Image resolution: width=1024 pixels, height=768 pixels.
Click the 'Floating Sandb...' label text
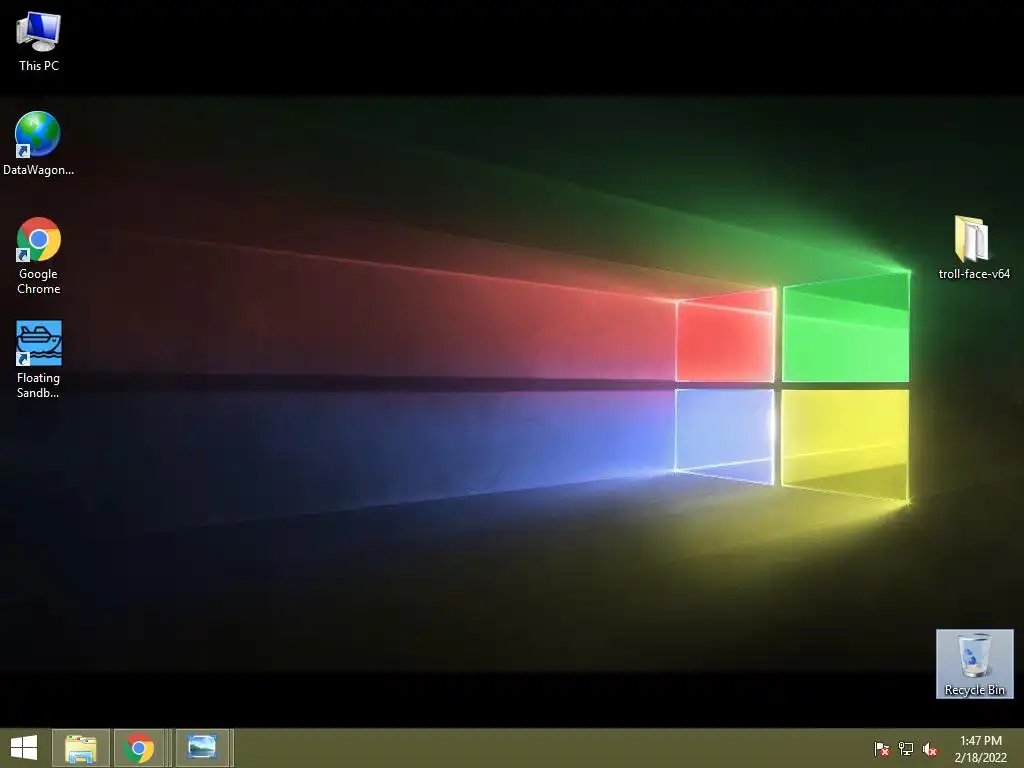tap(39, 385)
